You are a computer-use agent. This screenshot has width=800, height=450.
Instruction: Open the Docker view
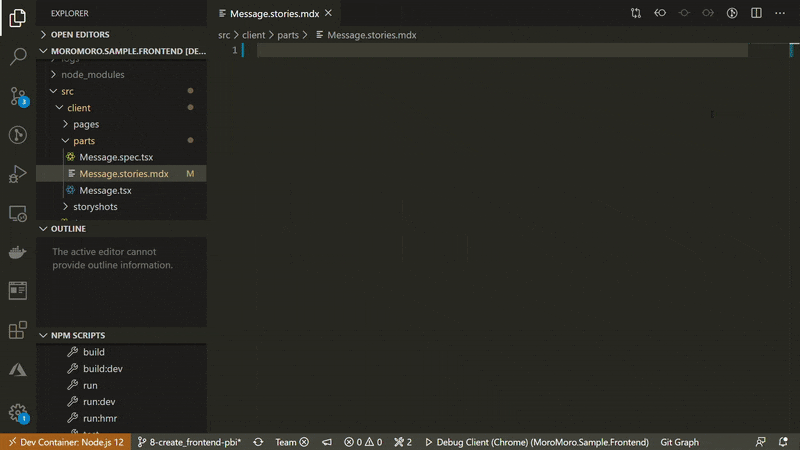click(18, 252)
